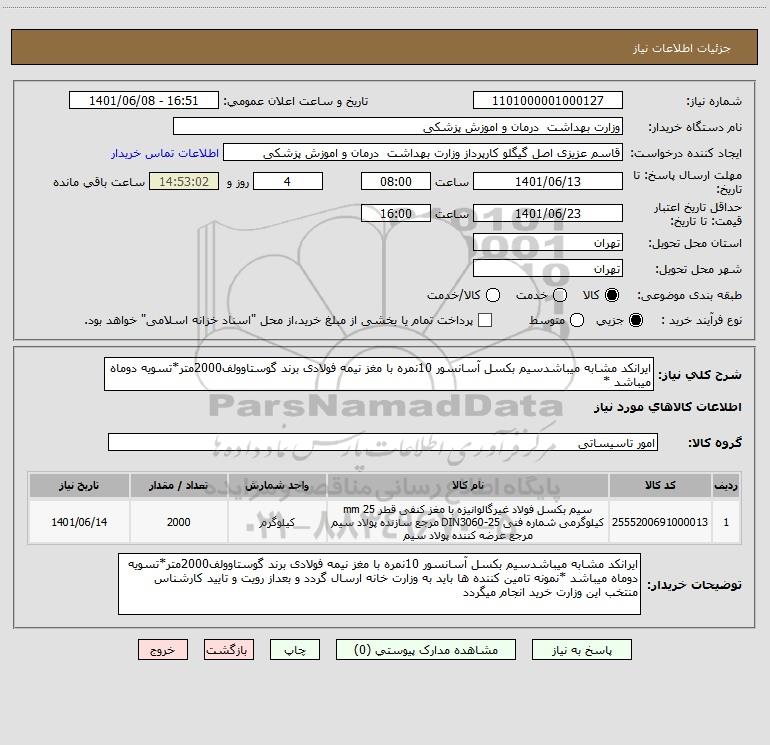770x745 pixels.
Task: Click the شماره نیاز field 1101000001000127
Action: pos(548,100)
